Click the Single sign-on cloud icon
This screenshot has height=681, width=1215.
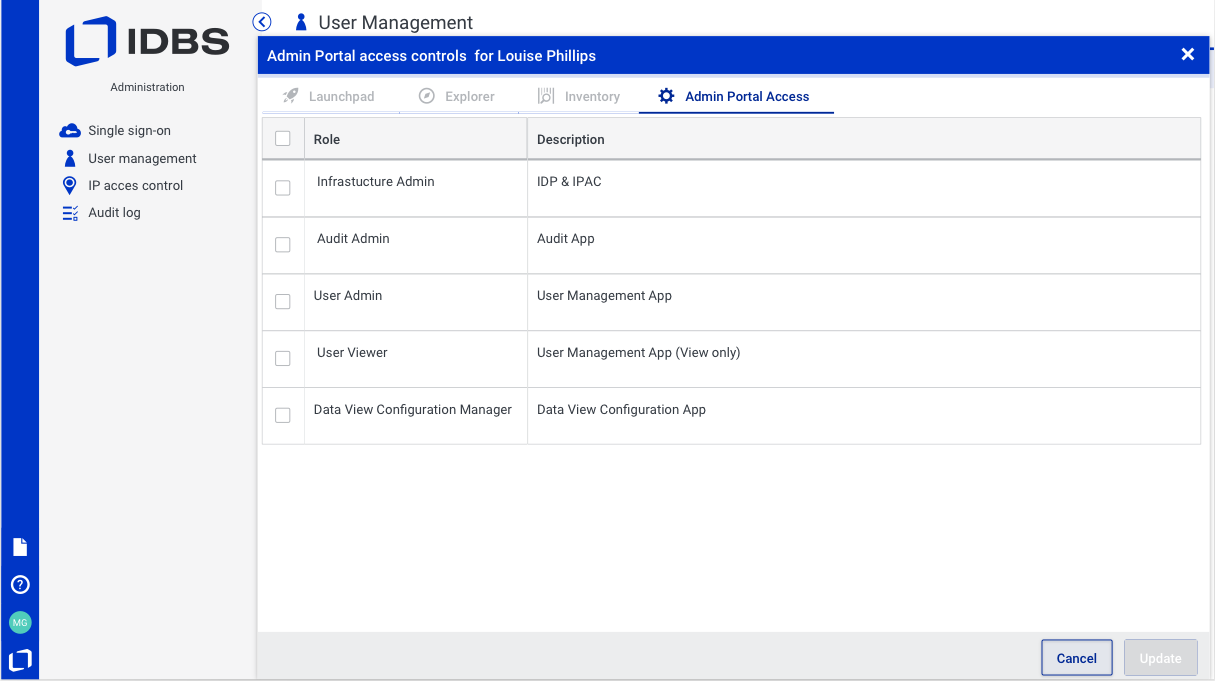[70, 131]
